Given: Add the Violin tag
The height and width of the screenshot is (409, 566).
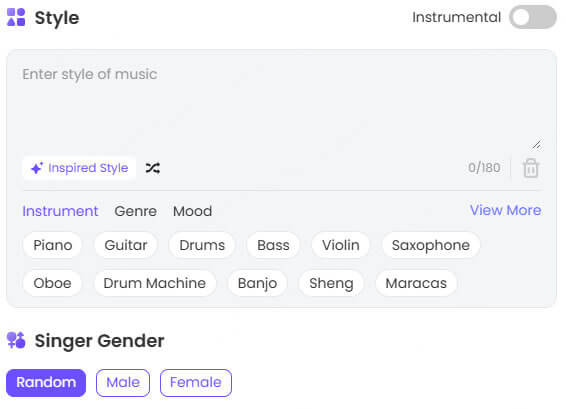Looking at the screenshot, I should [341, 245].
